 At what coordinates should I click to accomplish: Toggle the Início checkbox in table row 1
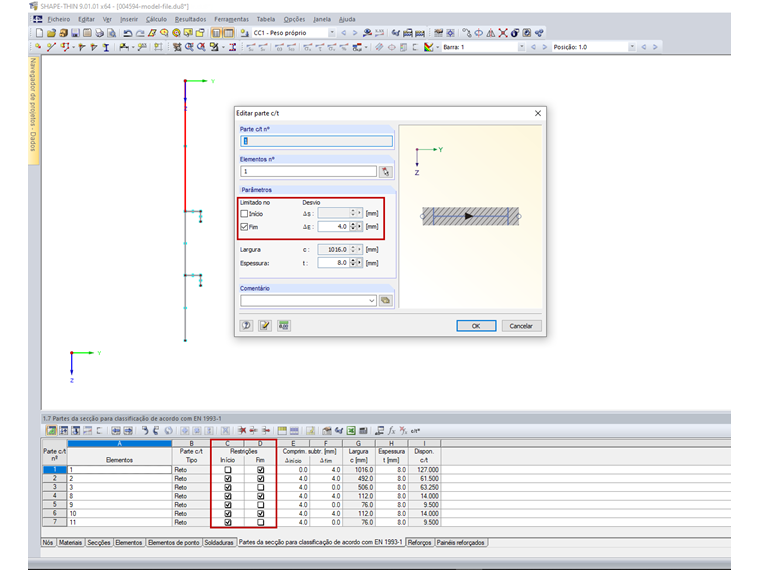pyautogui.click(x=228, y=470)
